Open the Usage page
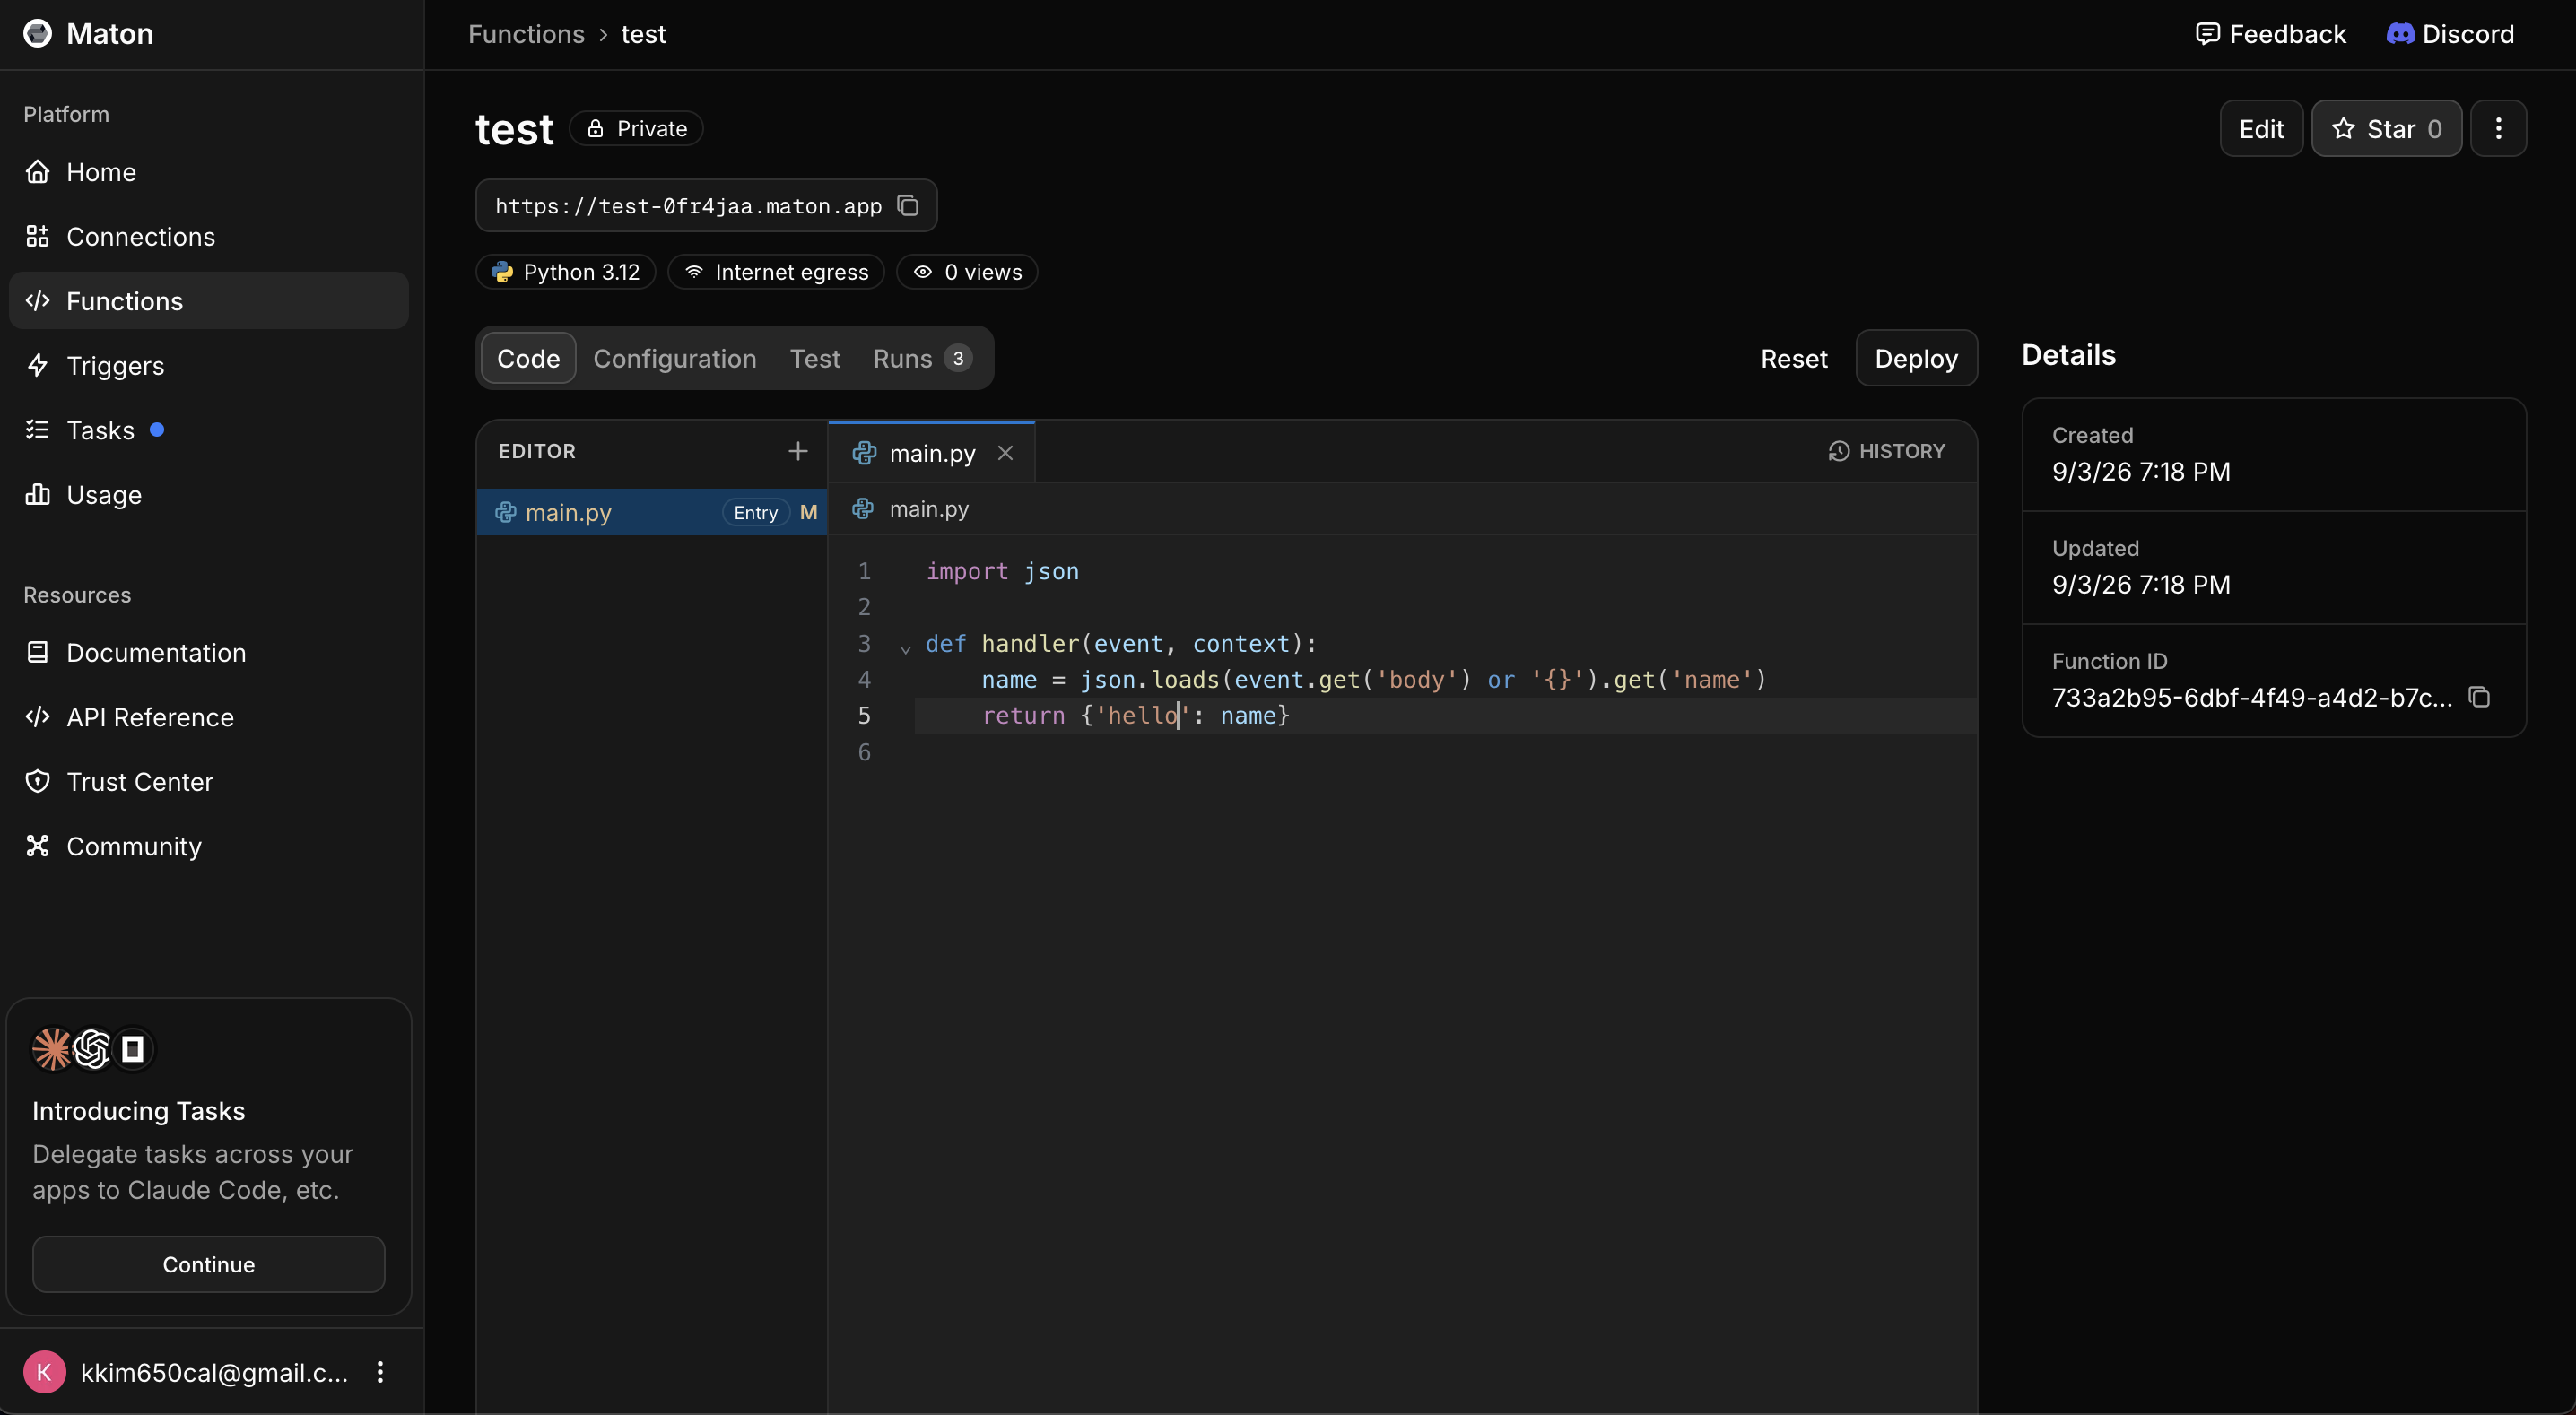Screen dimensions: 2576x1415 click(x=208, y=495)
